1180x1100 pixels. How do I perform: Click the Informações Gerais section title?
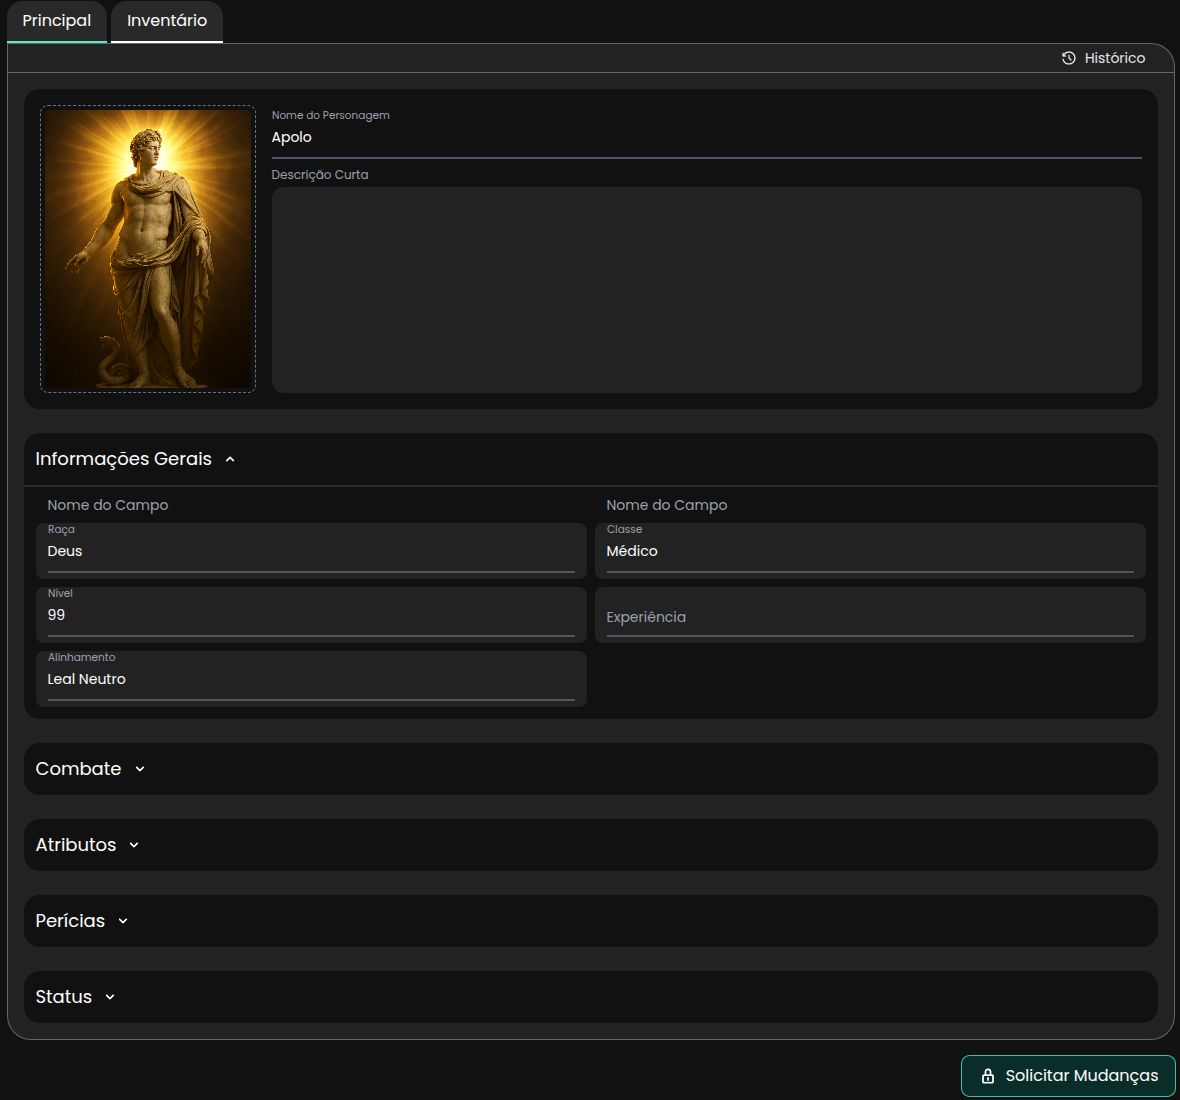(x=124, y=459)
